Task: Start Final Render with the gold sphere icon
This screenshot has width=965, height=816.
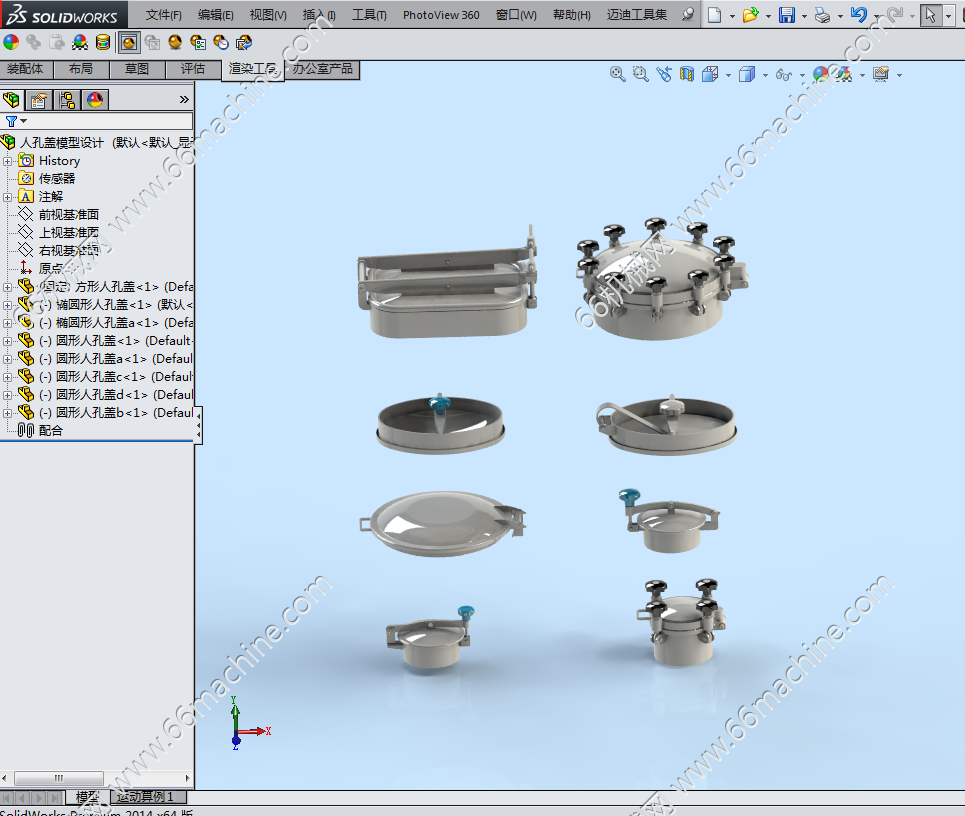Action: pos(175,42)
